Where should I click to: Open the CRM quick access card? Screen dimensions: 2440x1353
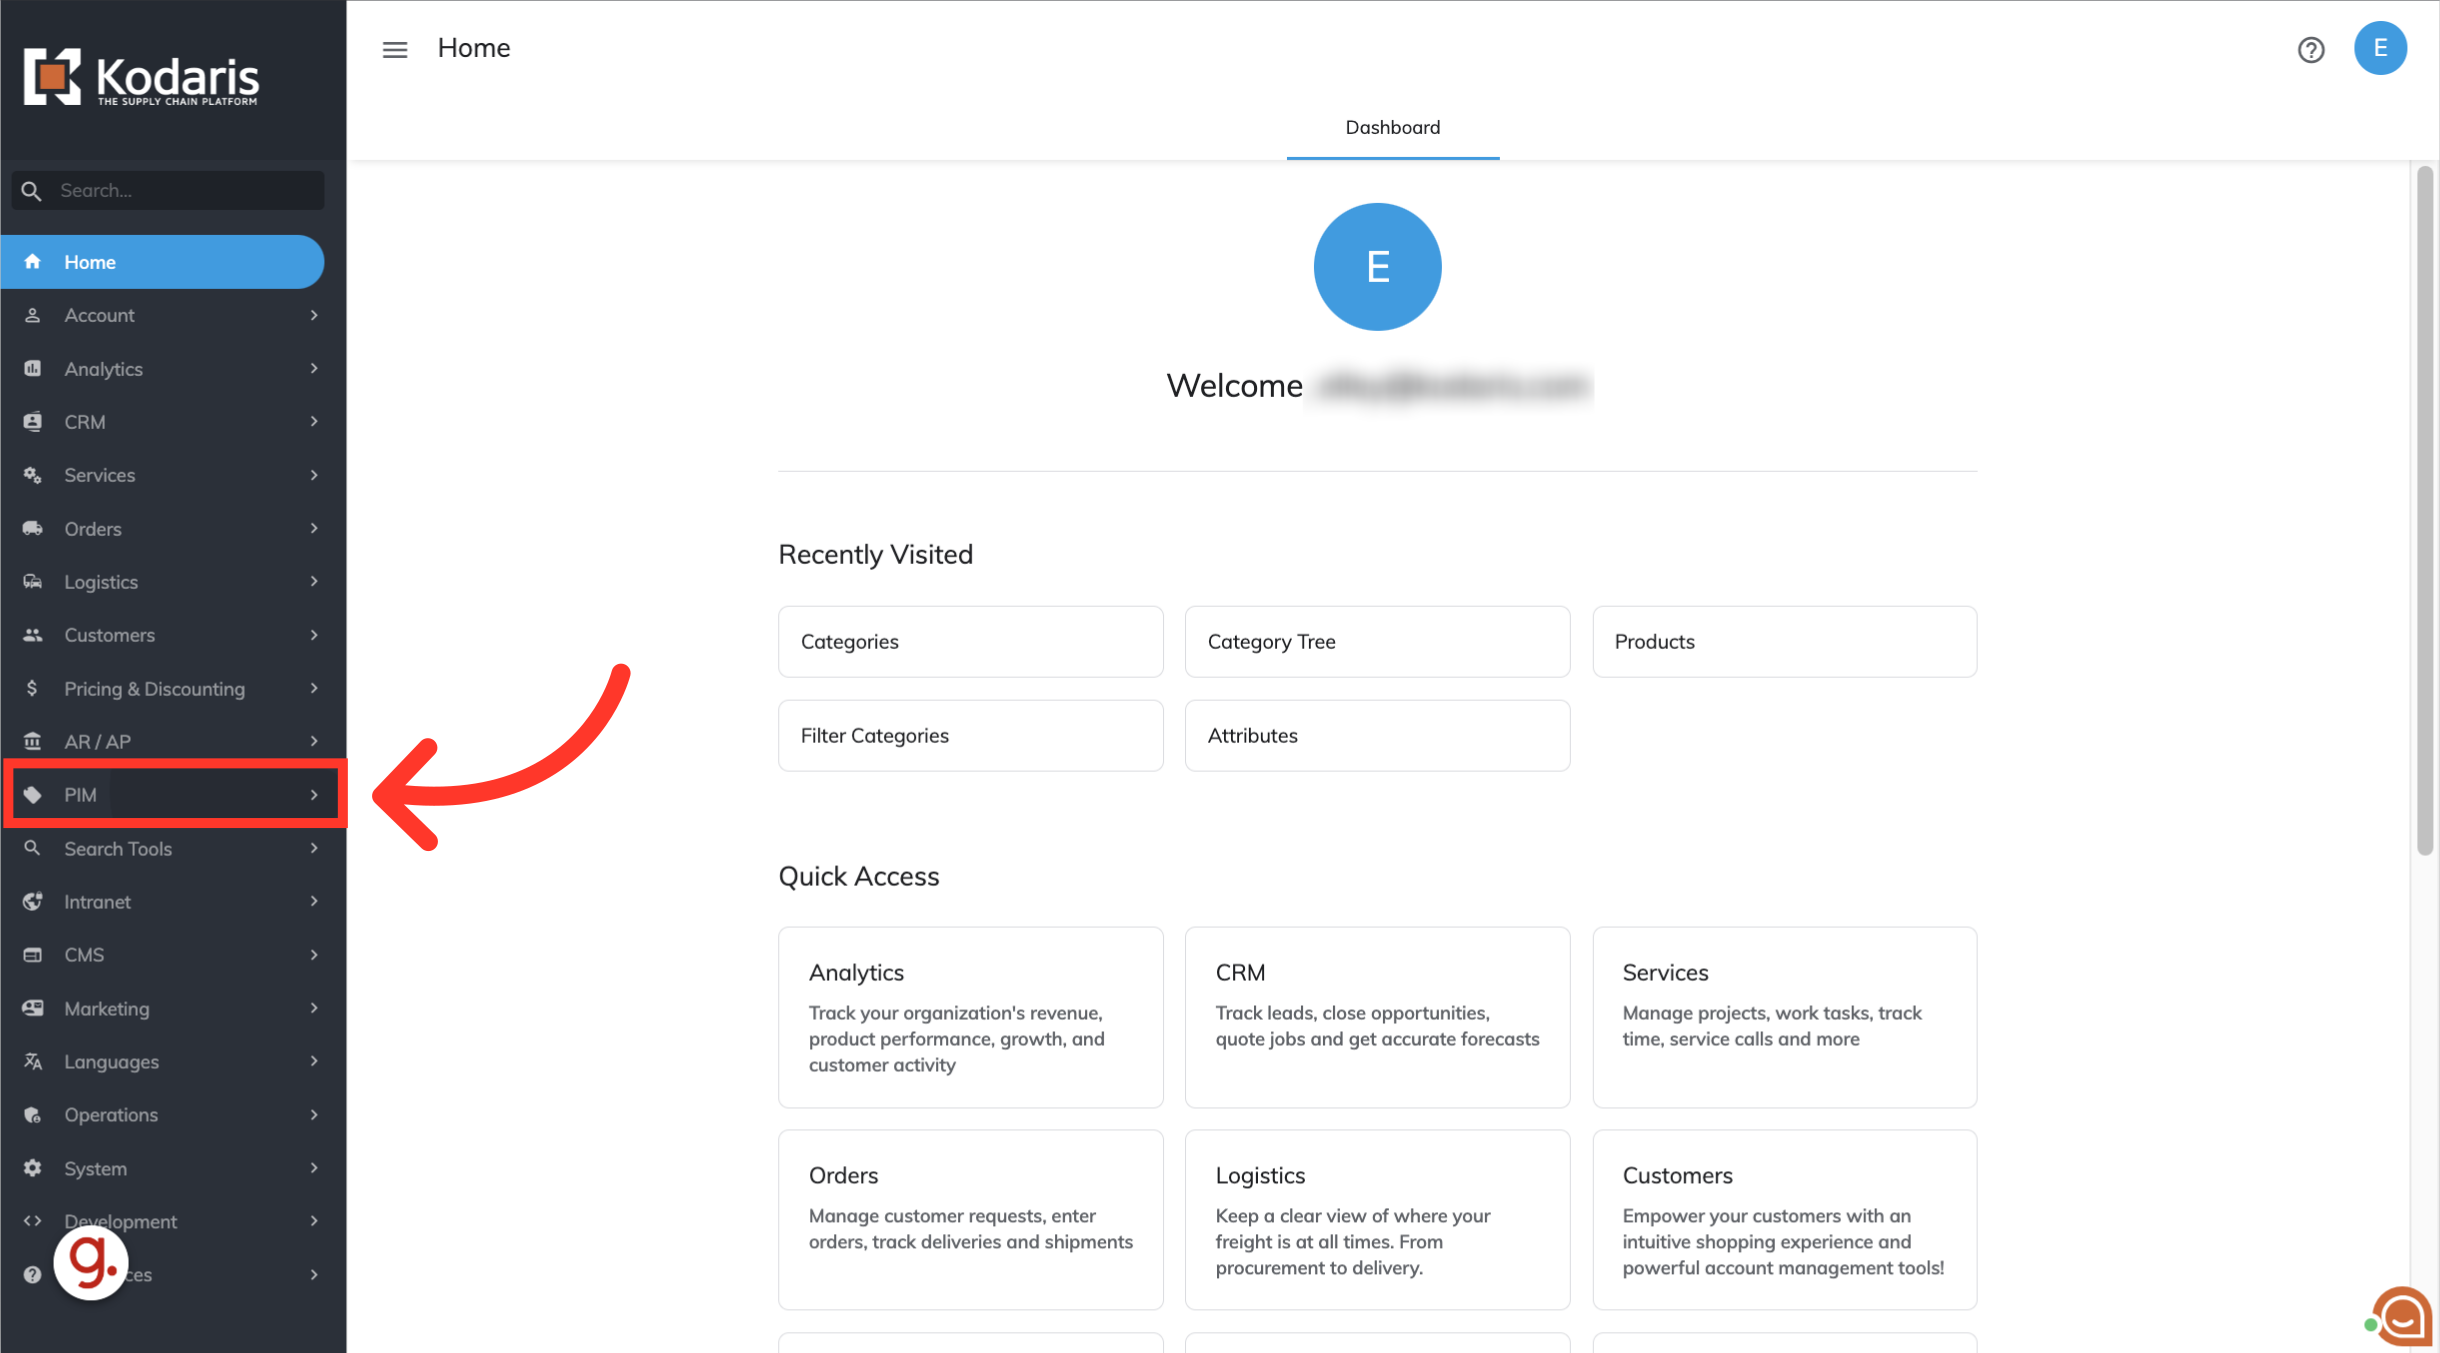pyautogui.click(x=1376, y=1017)
